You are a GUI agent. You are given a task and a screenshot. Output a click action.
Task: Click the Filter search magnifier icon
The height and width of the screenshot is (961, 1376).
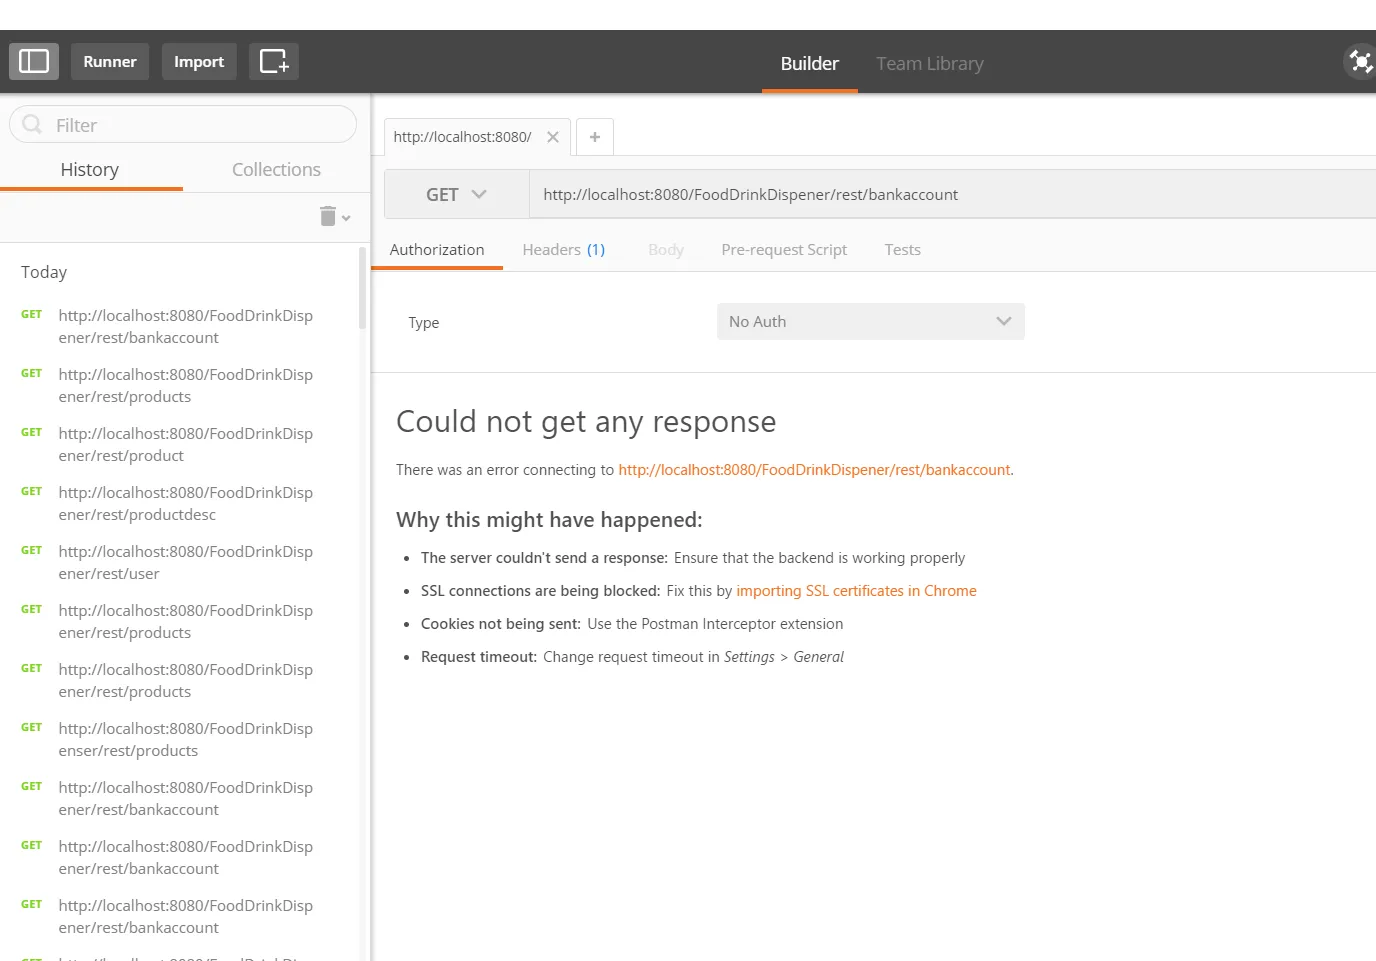(32, 124)
